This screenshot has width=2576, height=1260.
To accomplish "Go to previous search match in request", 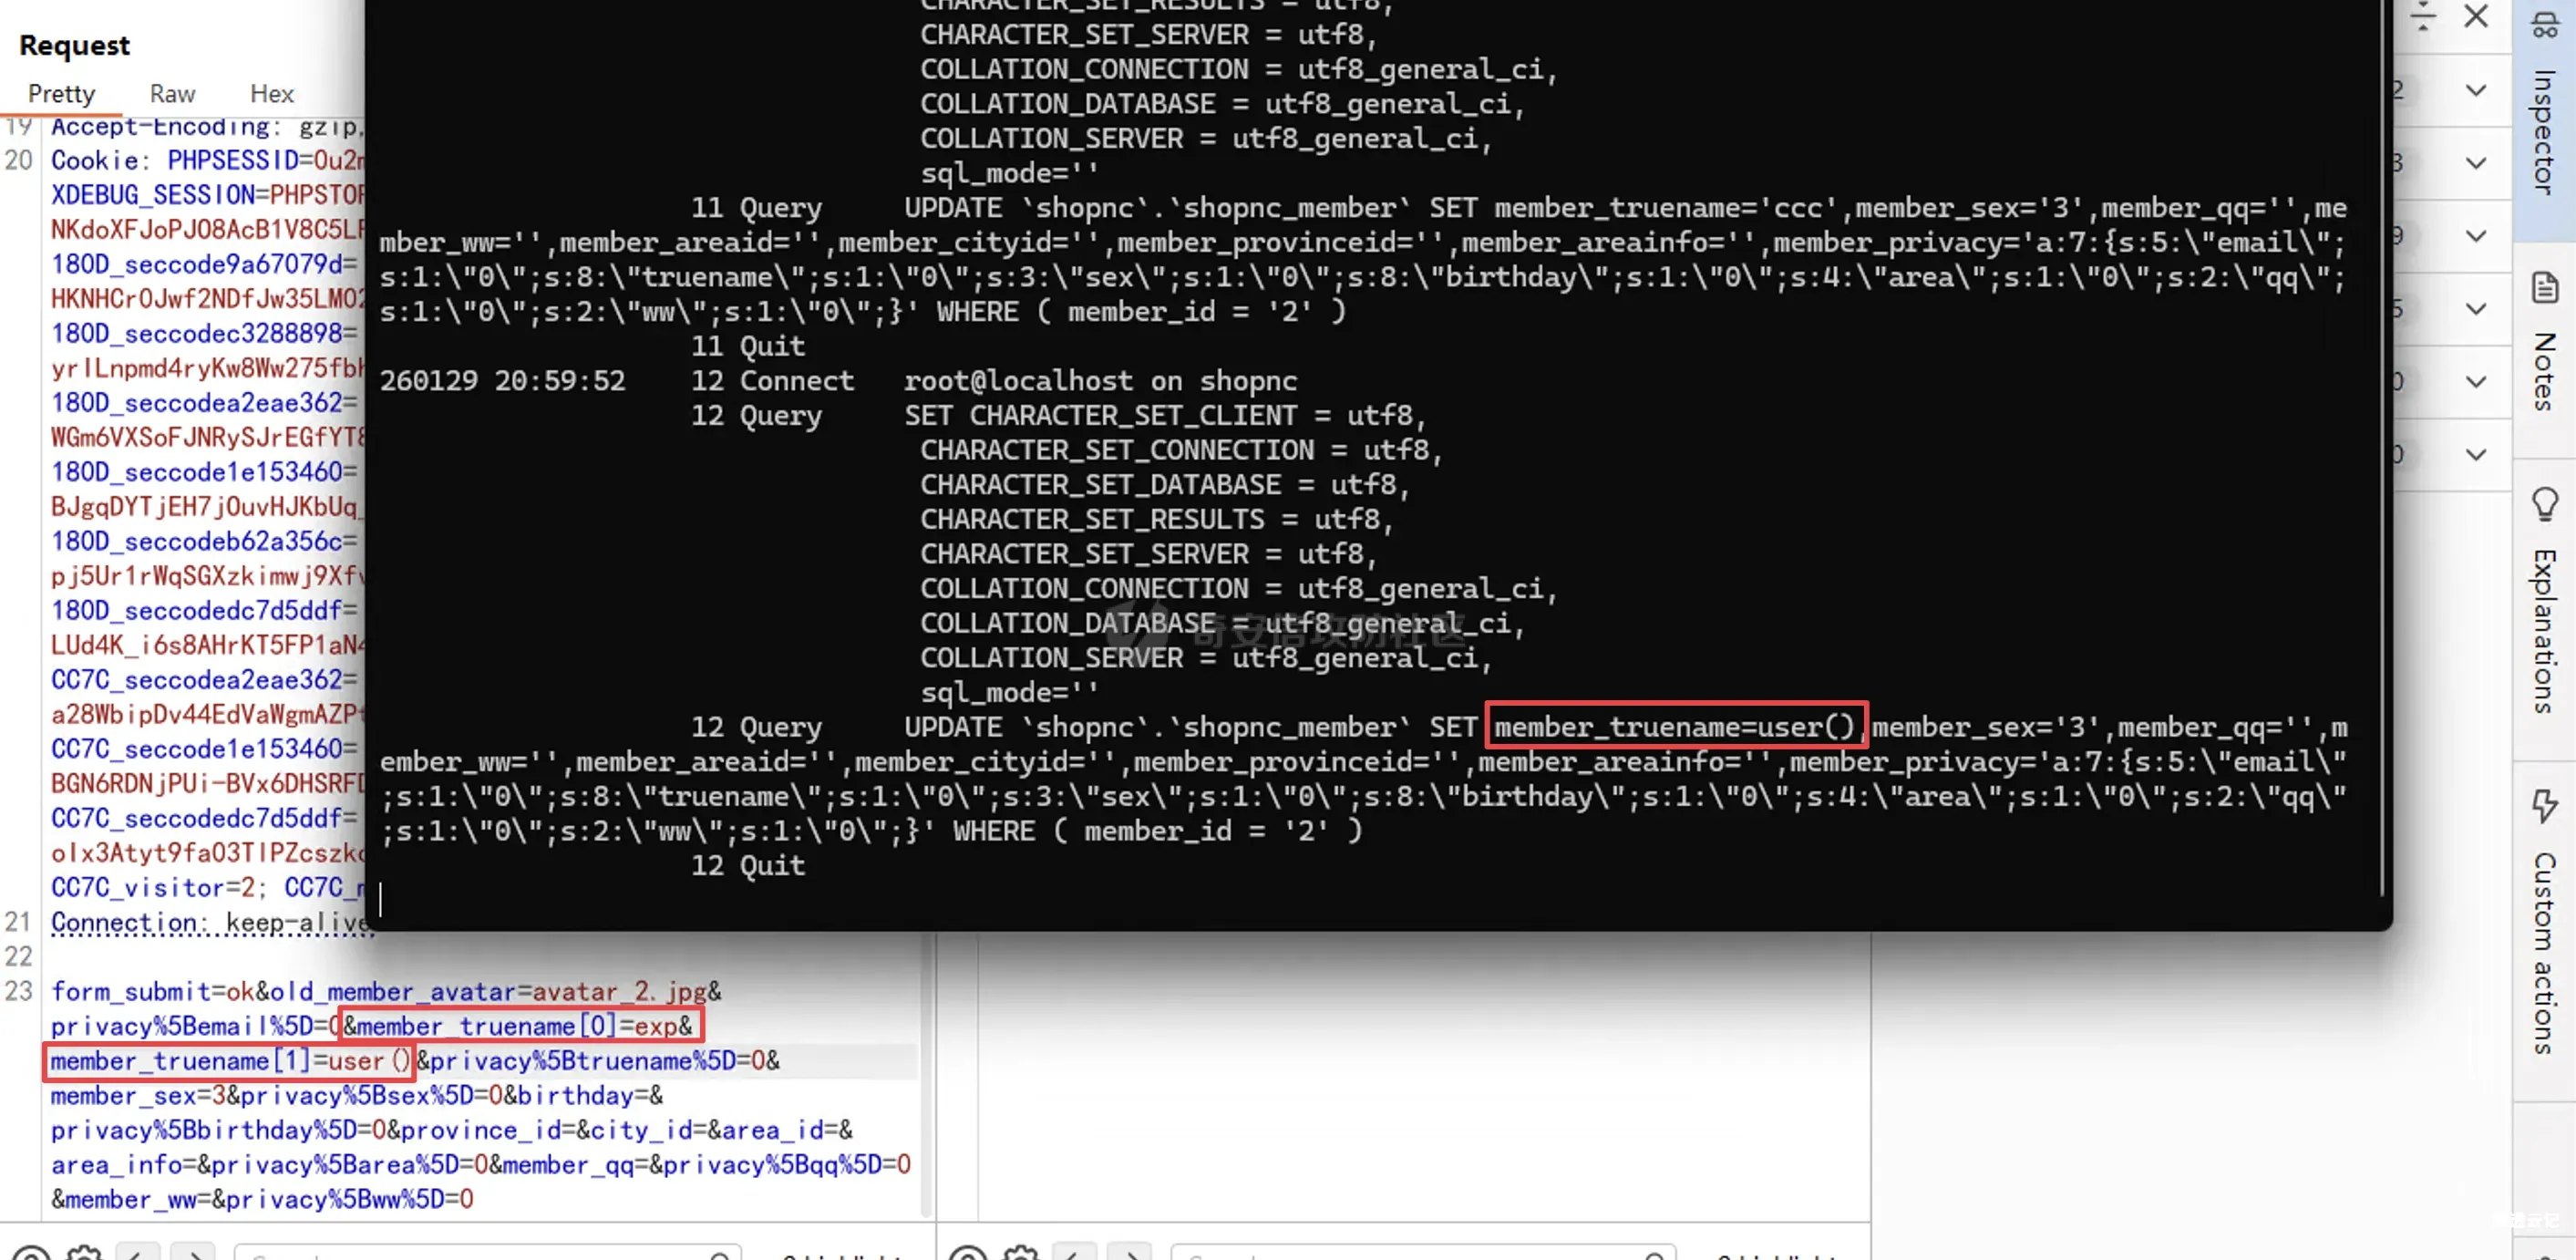I will [x=137, y=1254].
